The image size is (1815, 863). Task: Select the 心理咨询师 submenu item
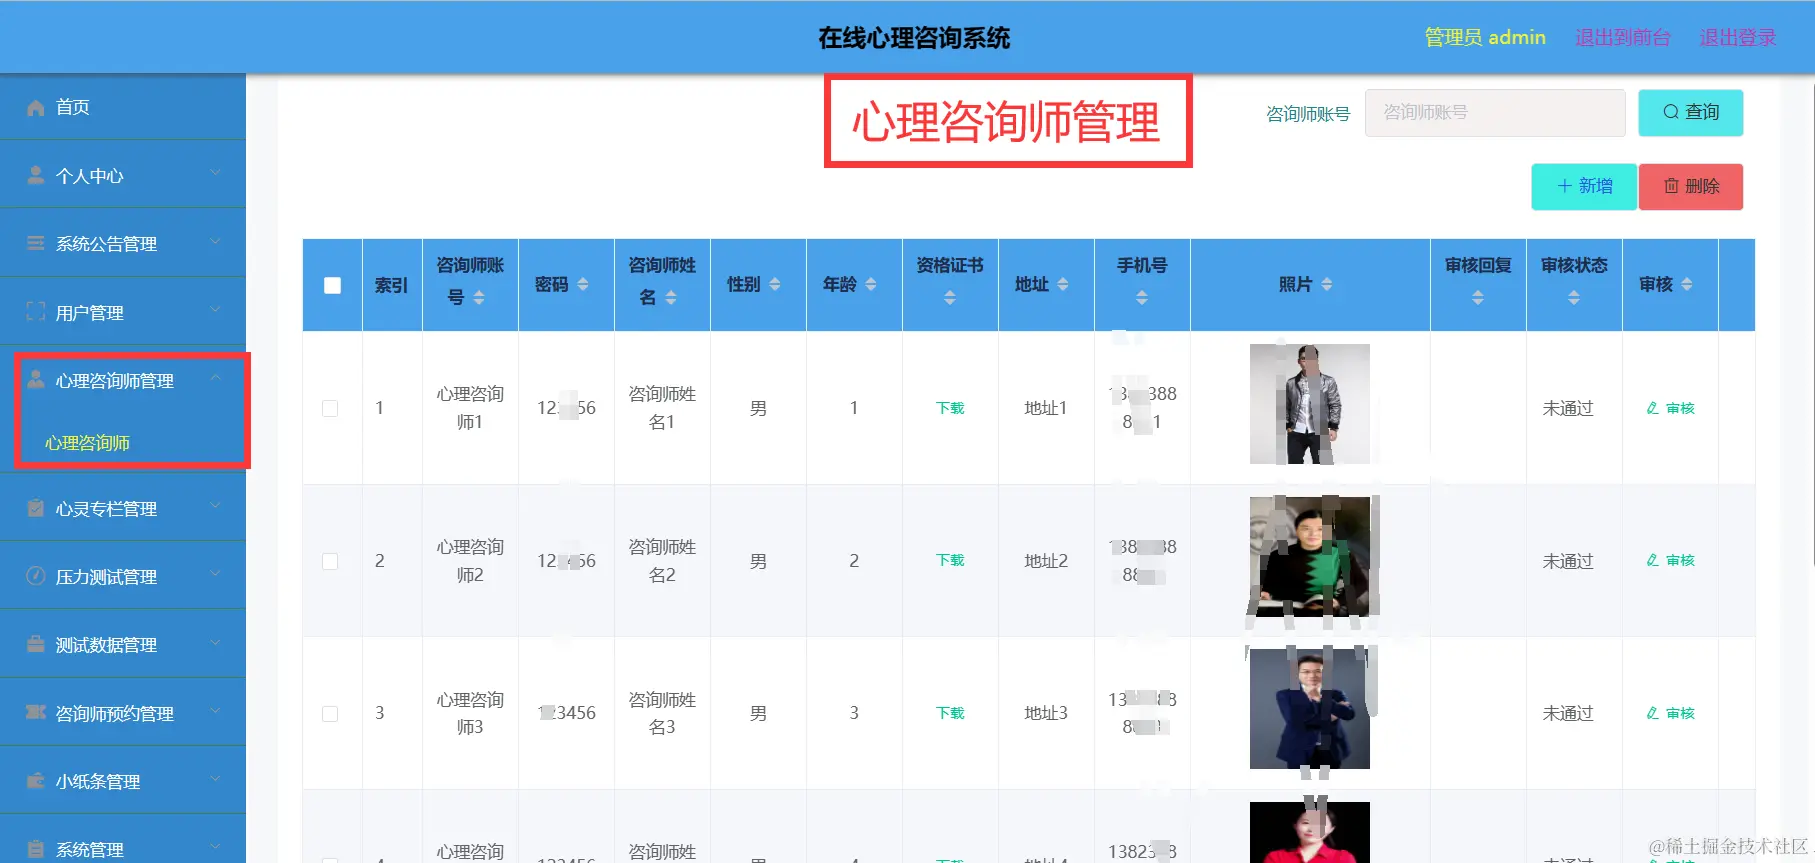point(87,443)
